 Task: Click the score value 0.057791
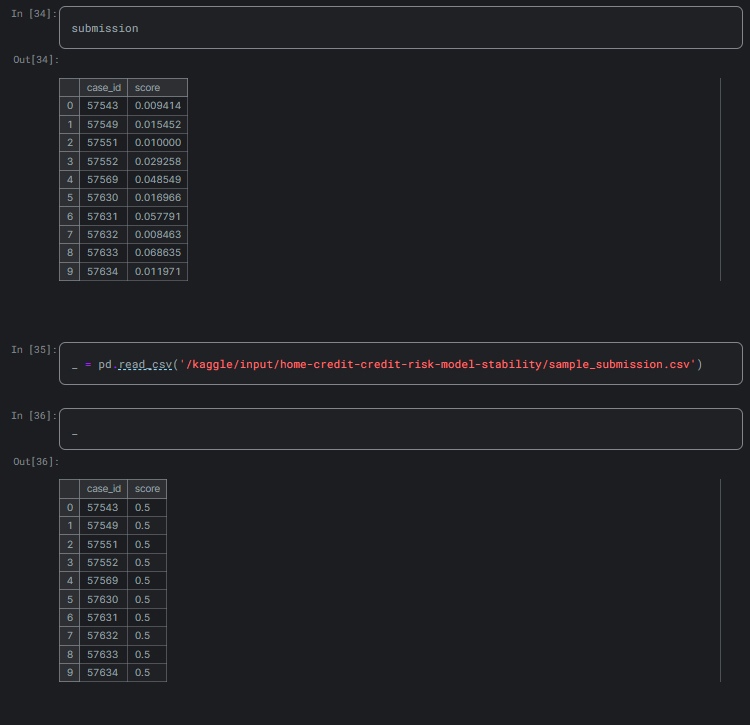pos(158,216)
